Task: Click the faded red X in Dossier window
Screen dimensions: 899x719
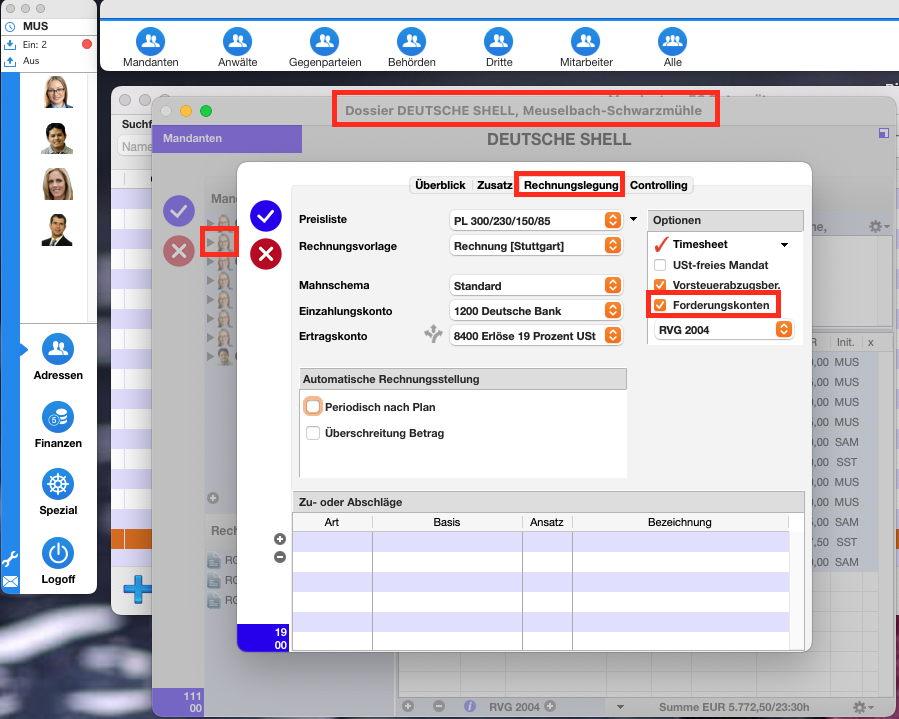Action: (x=179, y=251)
